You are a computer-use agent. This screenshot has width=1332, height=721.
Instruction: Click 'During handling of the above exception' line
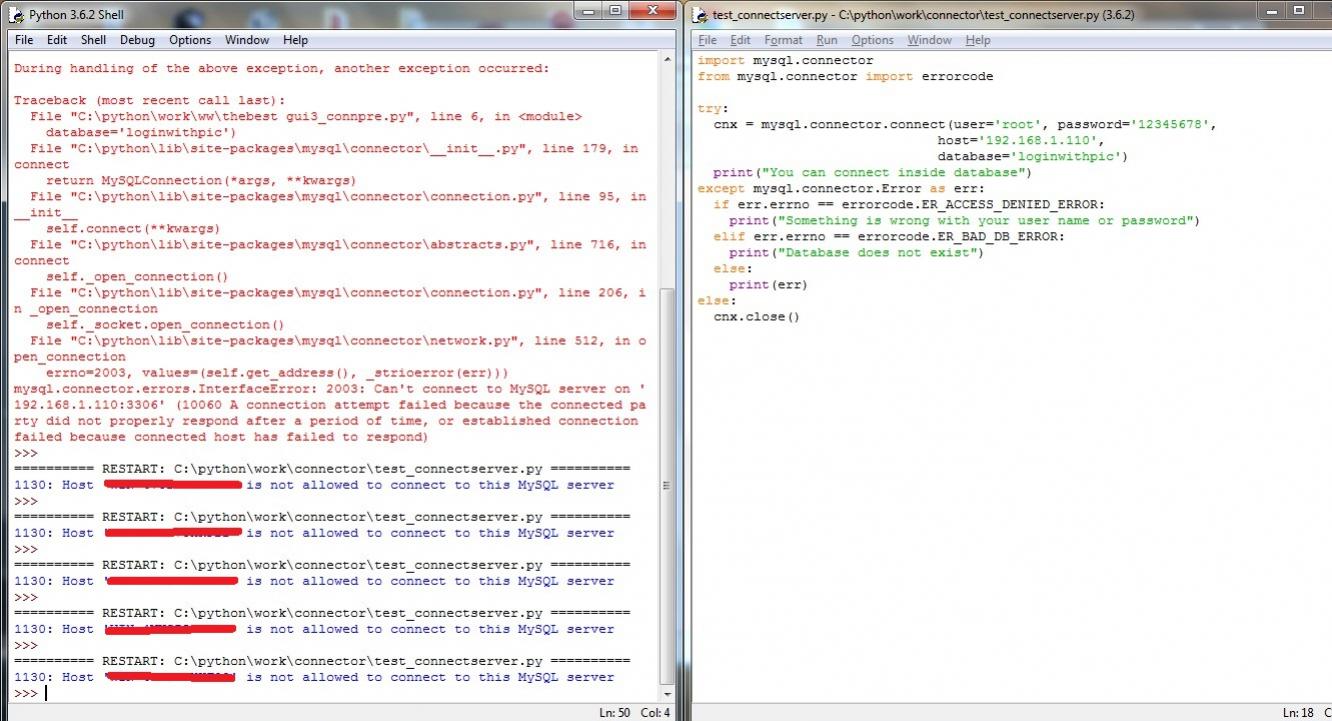281,69
